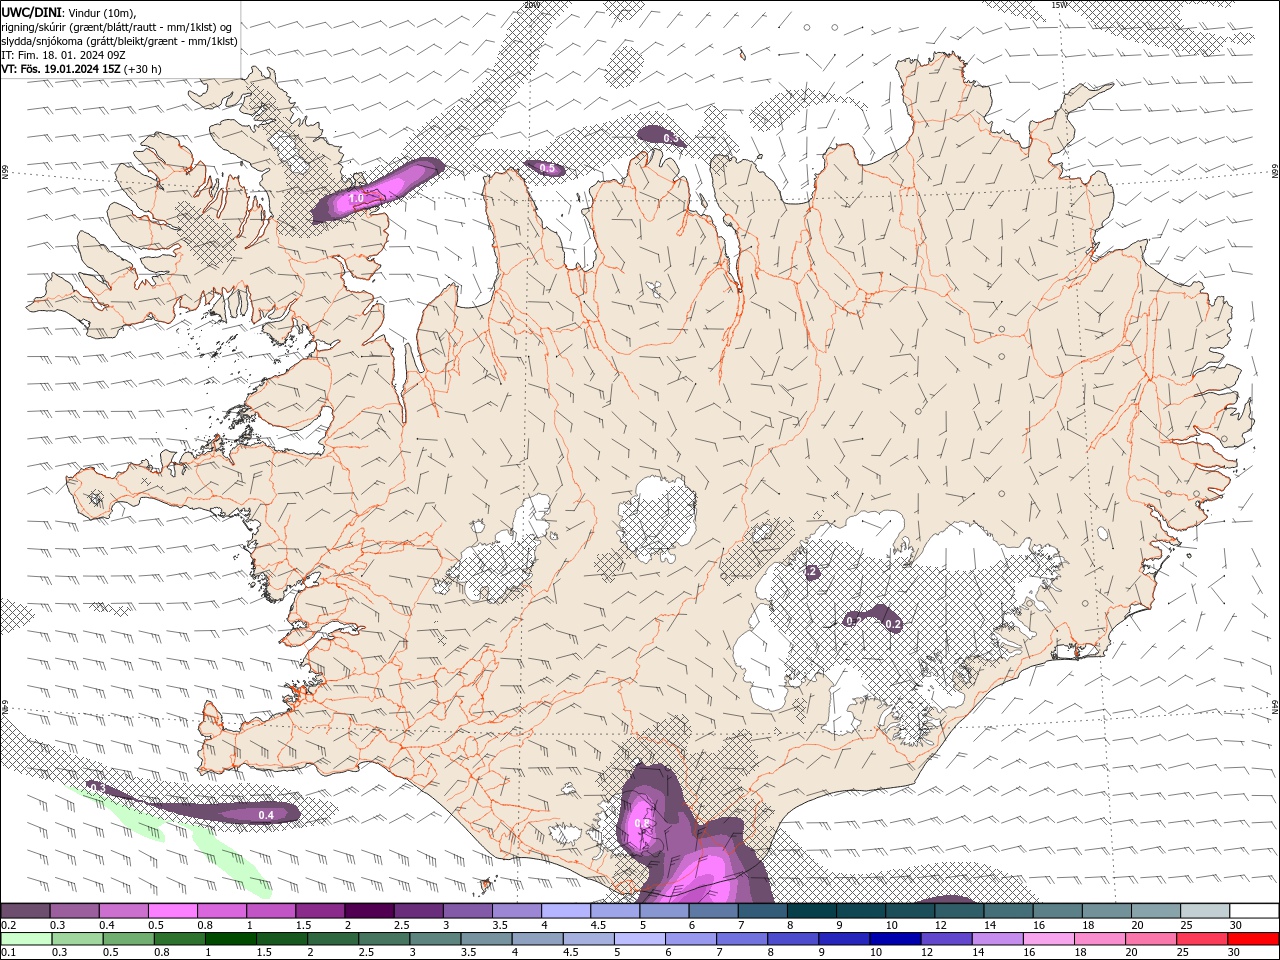Click the light periwinkle 5 swatch, bottom legend row
This screenshot has width=1280, height=960.
click(x=640, y=939)
